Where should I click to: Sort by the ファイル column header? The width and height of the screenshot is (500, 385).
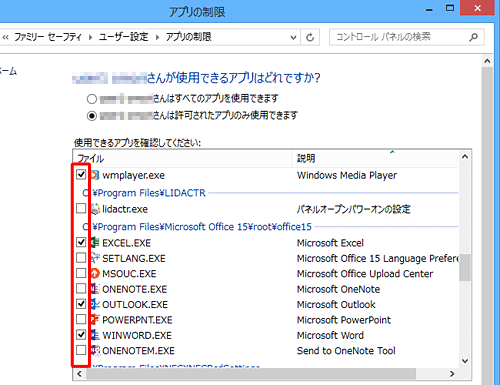click(183, 158)
